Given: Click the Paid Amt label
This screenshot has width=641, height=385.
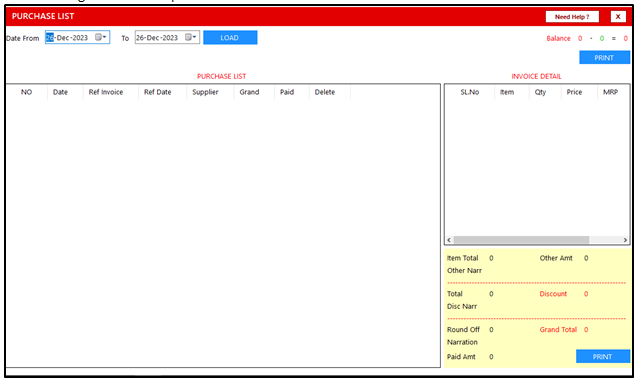Looking at the screenshot, I should pyautogui.click(x=461, y=357).
